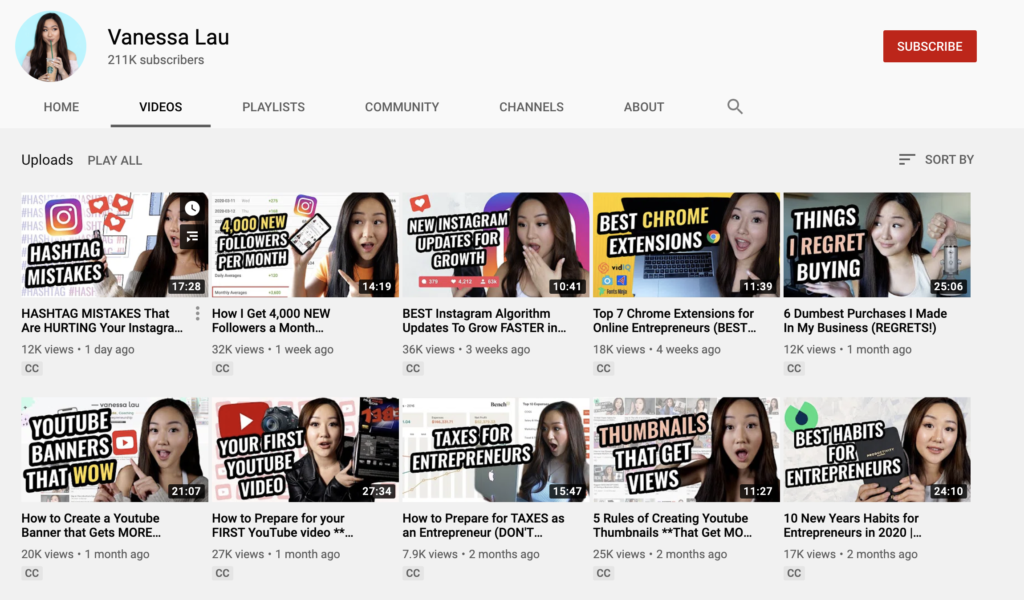Click CC badge under New Years Habits video
This screenshot has height=600, width=1024.
click(794, 573)
